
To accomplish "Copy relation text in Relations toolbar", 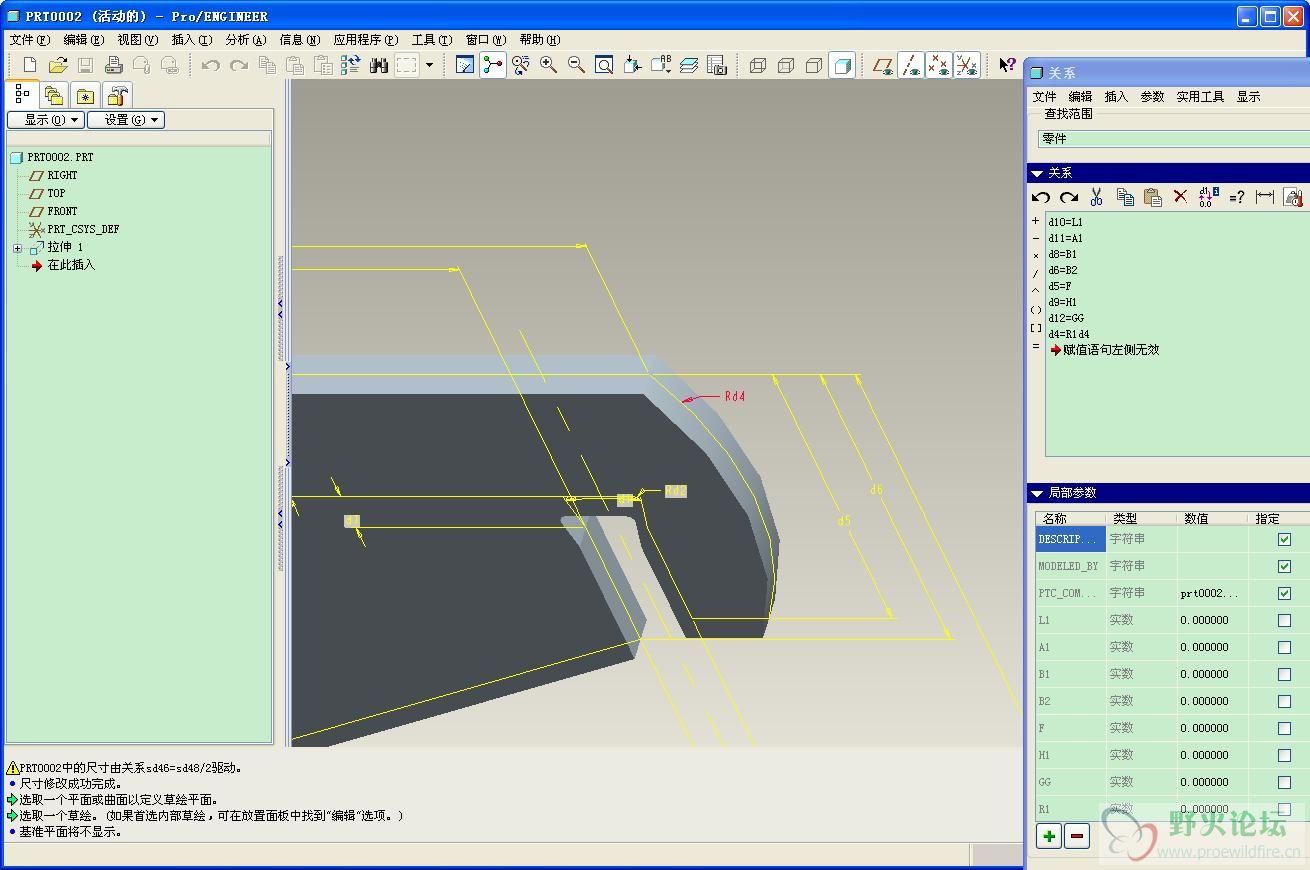I will [1125, 197].
